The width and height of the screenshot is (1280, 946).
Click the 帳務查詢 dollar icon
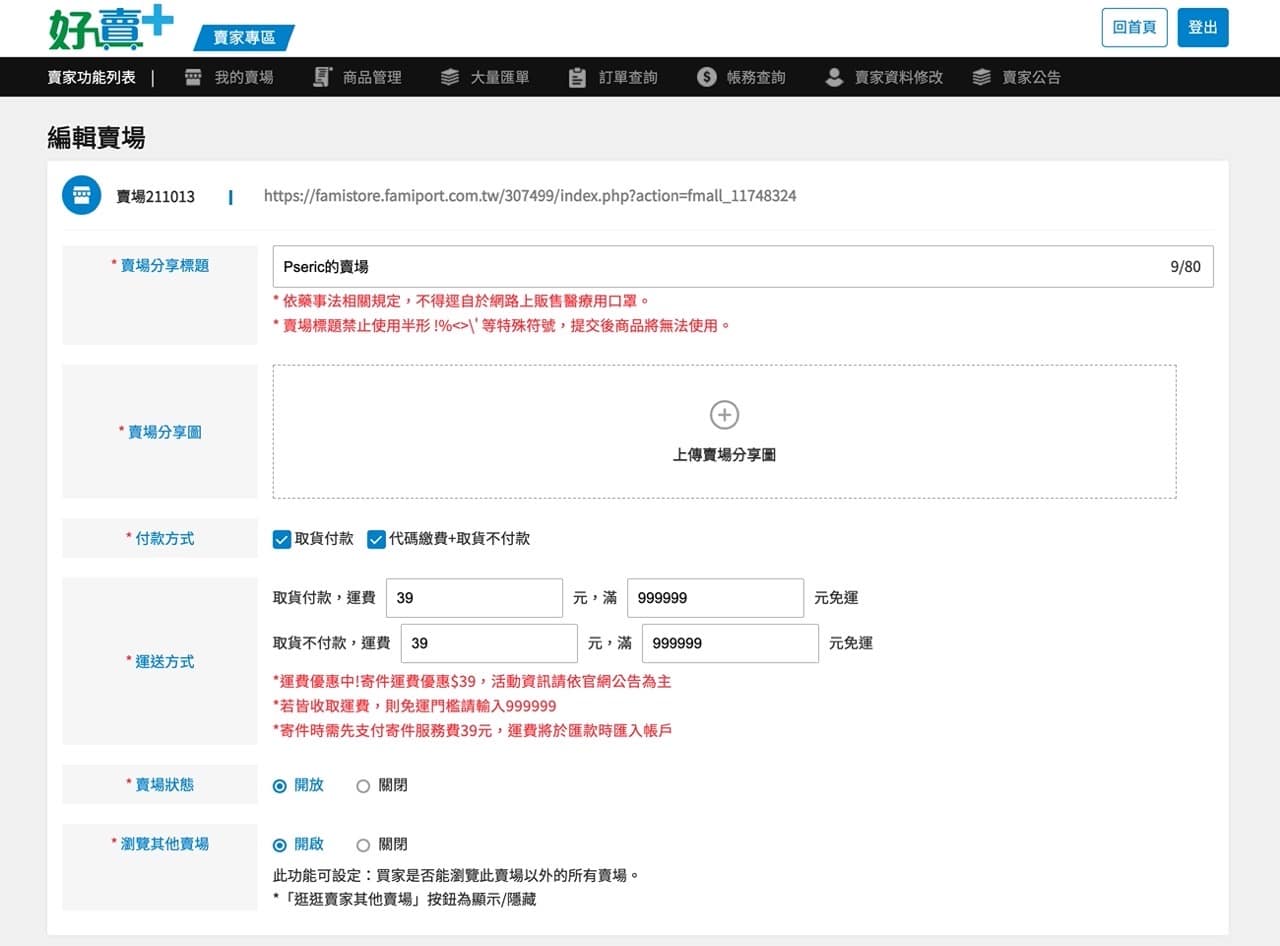pyautogui.click(x=707, y=77)
